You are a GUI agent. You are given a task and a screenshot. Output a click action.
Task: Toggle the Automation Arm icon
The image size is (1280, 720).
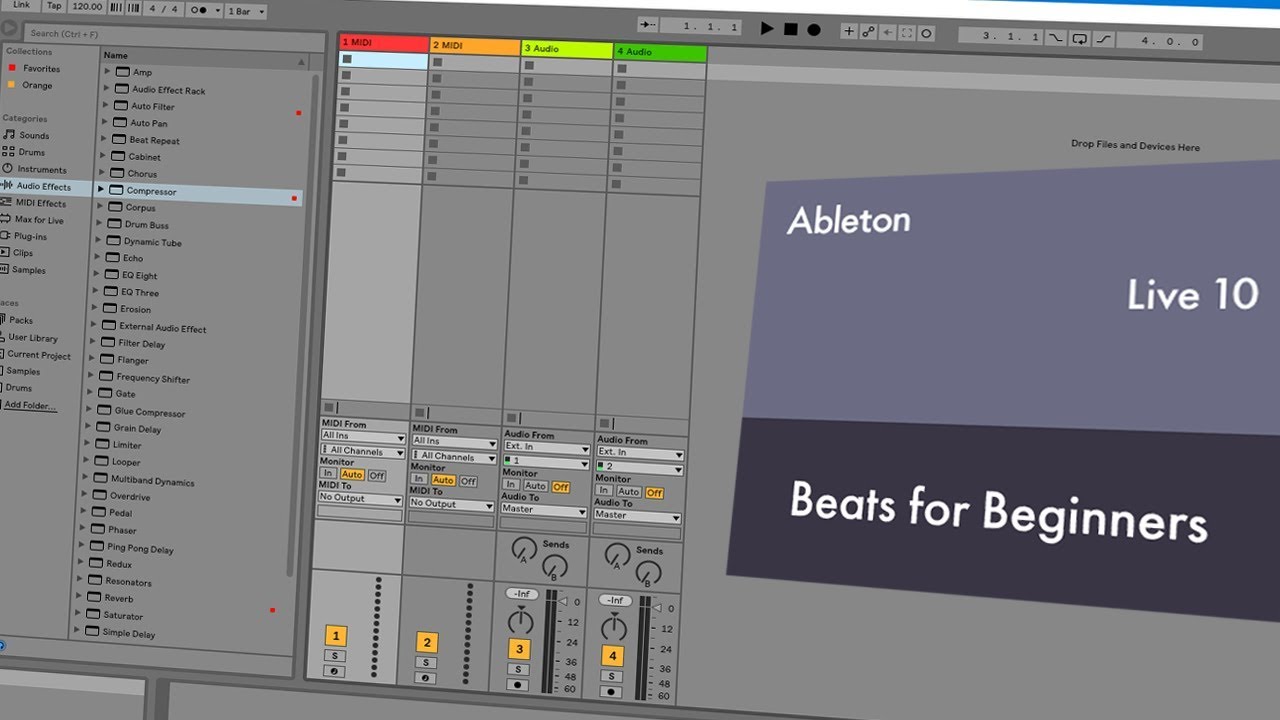coord(868,32)
